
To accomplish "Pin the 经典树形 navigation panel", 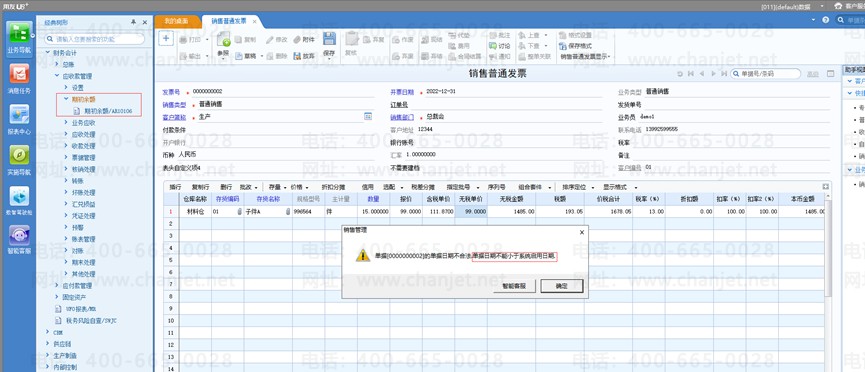I will point(133,22).
